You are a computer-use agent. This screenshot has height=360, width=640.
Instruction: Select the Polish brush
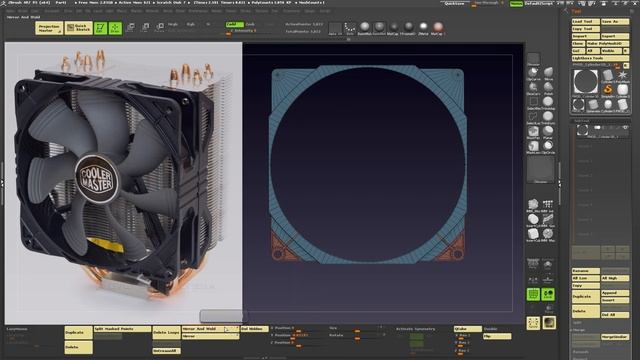548,89
